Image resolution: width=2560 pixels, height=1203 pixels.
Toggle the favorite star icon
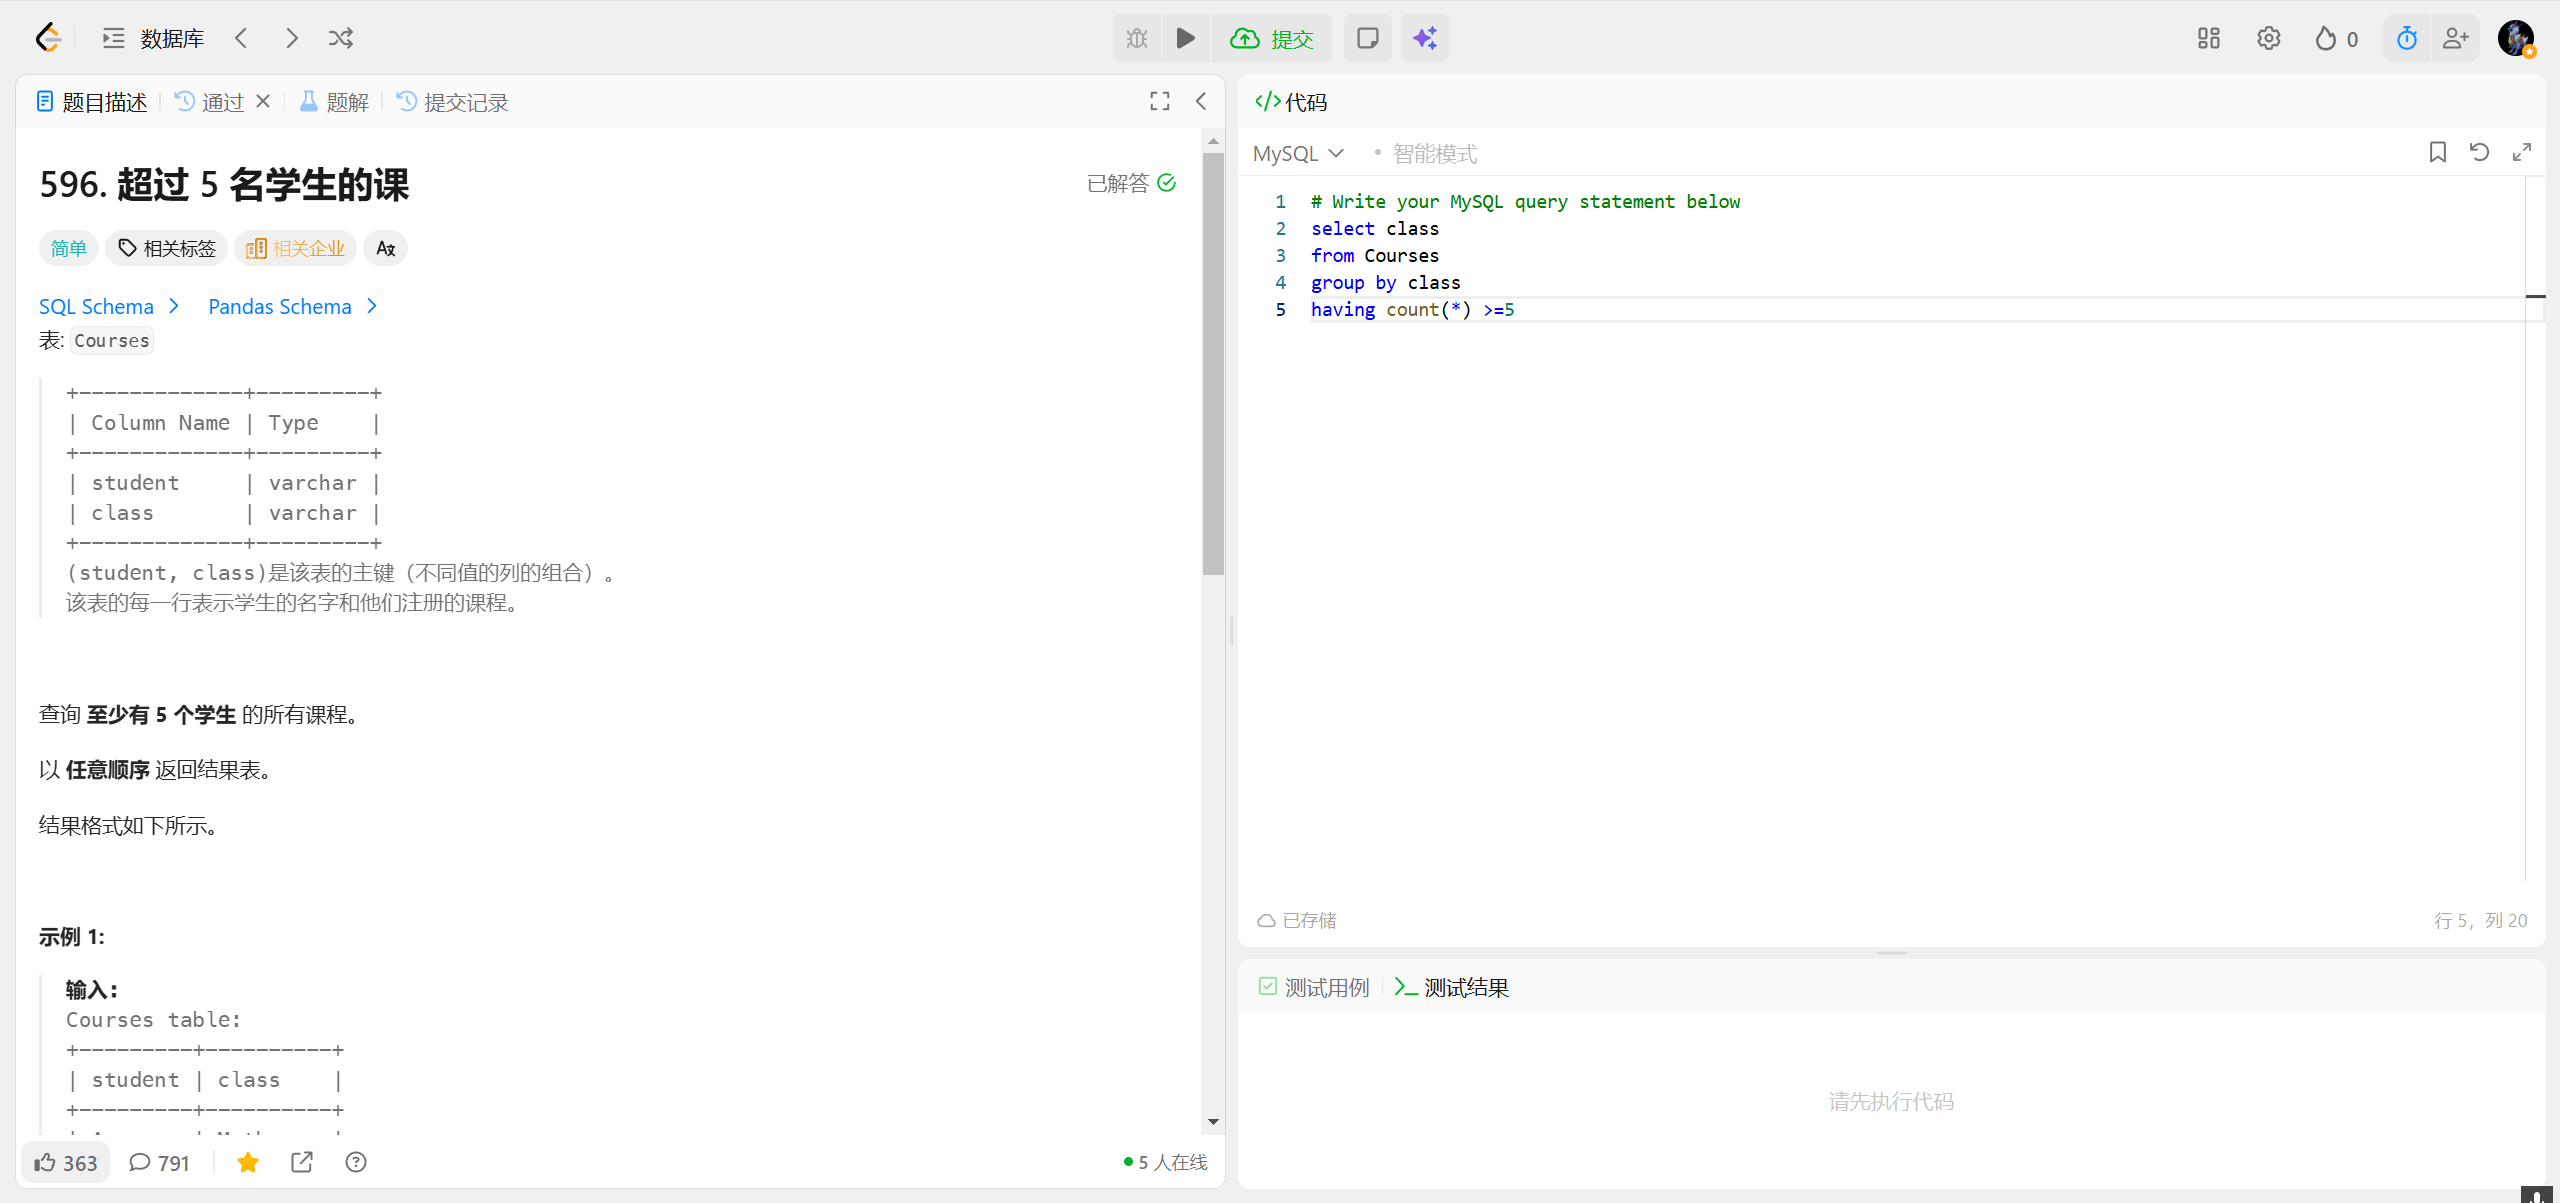click(248, 1162)
